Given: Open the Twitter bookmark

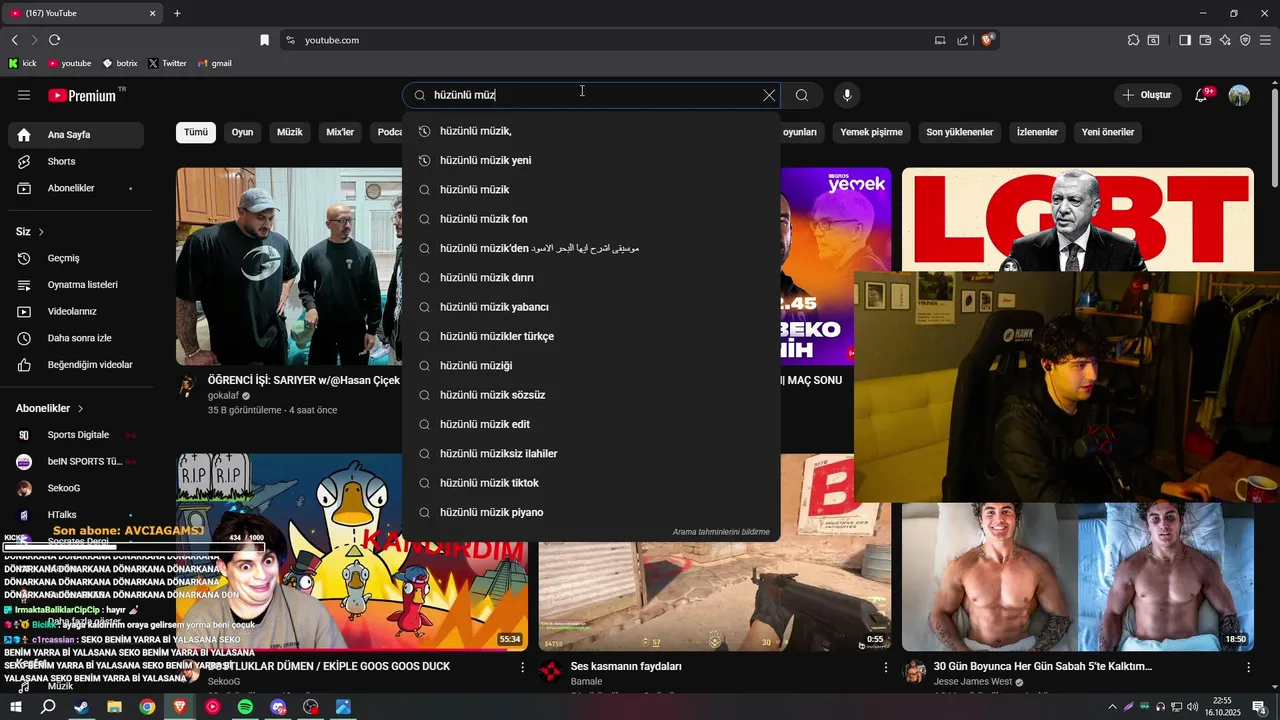Looking at the screenshot, I should click(x=167, y=63).
